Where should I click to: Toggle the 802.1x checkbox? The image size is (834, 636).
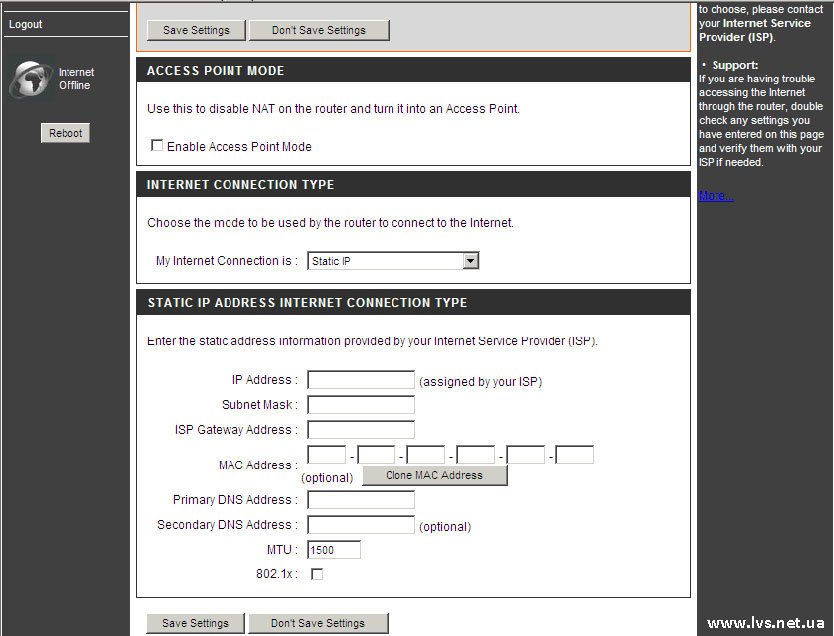[317, 574]
